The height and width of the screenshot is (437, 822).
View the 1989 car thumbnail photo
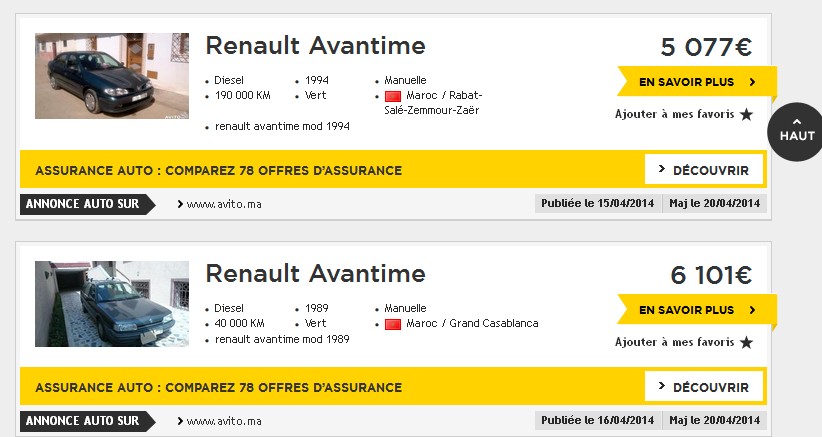(x=112, y=304)
